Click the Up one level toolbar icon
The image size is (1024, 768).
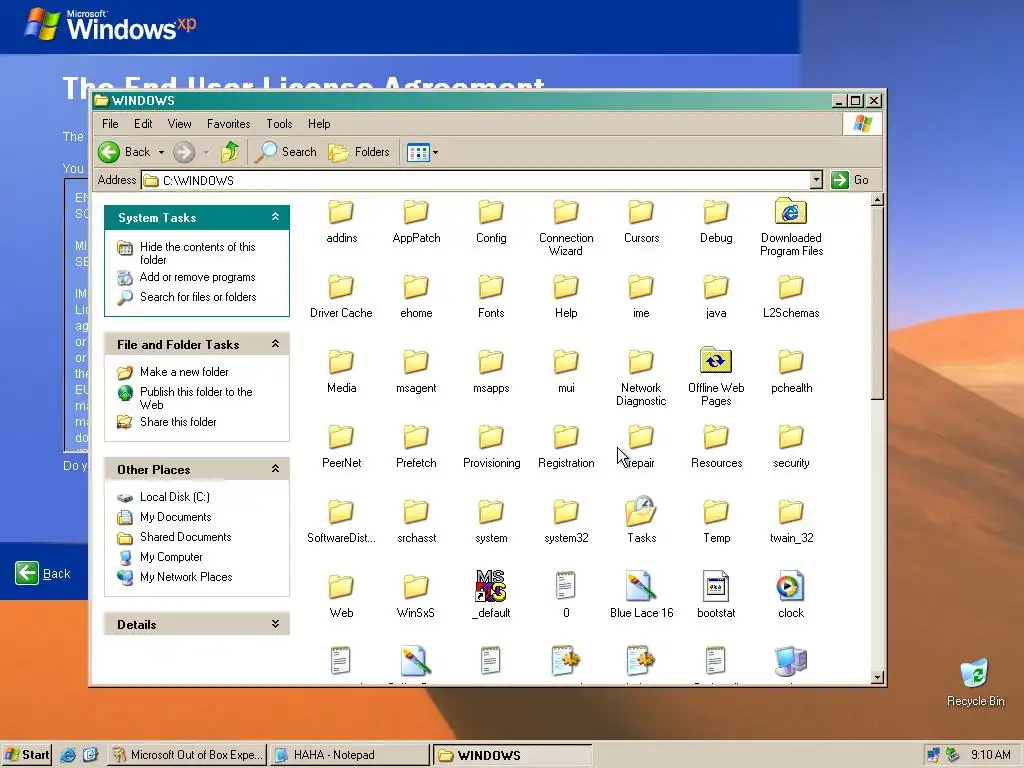(230, 152)
